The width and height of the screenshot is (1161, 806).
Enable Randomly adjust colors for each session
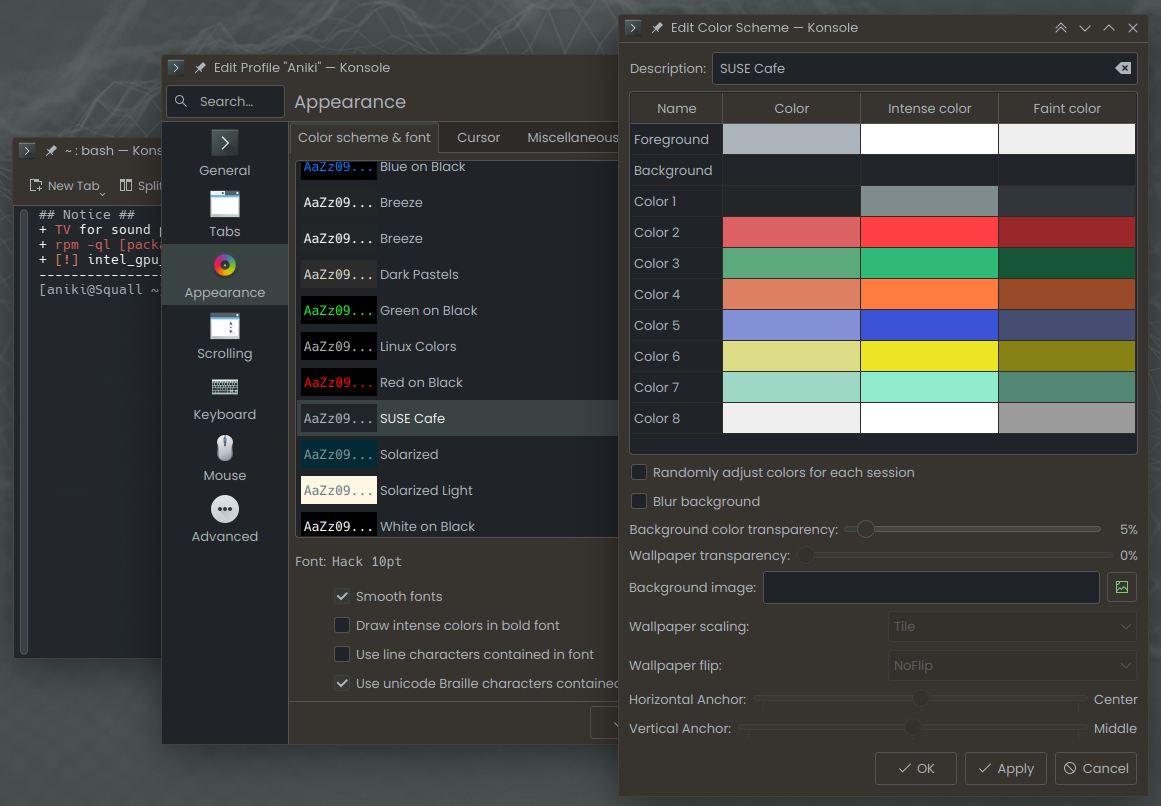tap(638, 472)
